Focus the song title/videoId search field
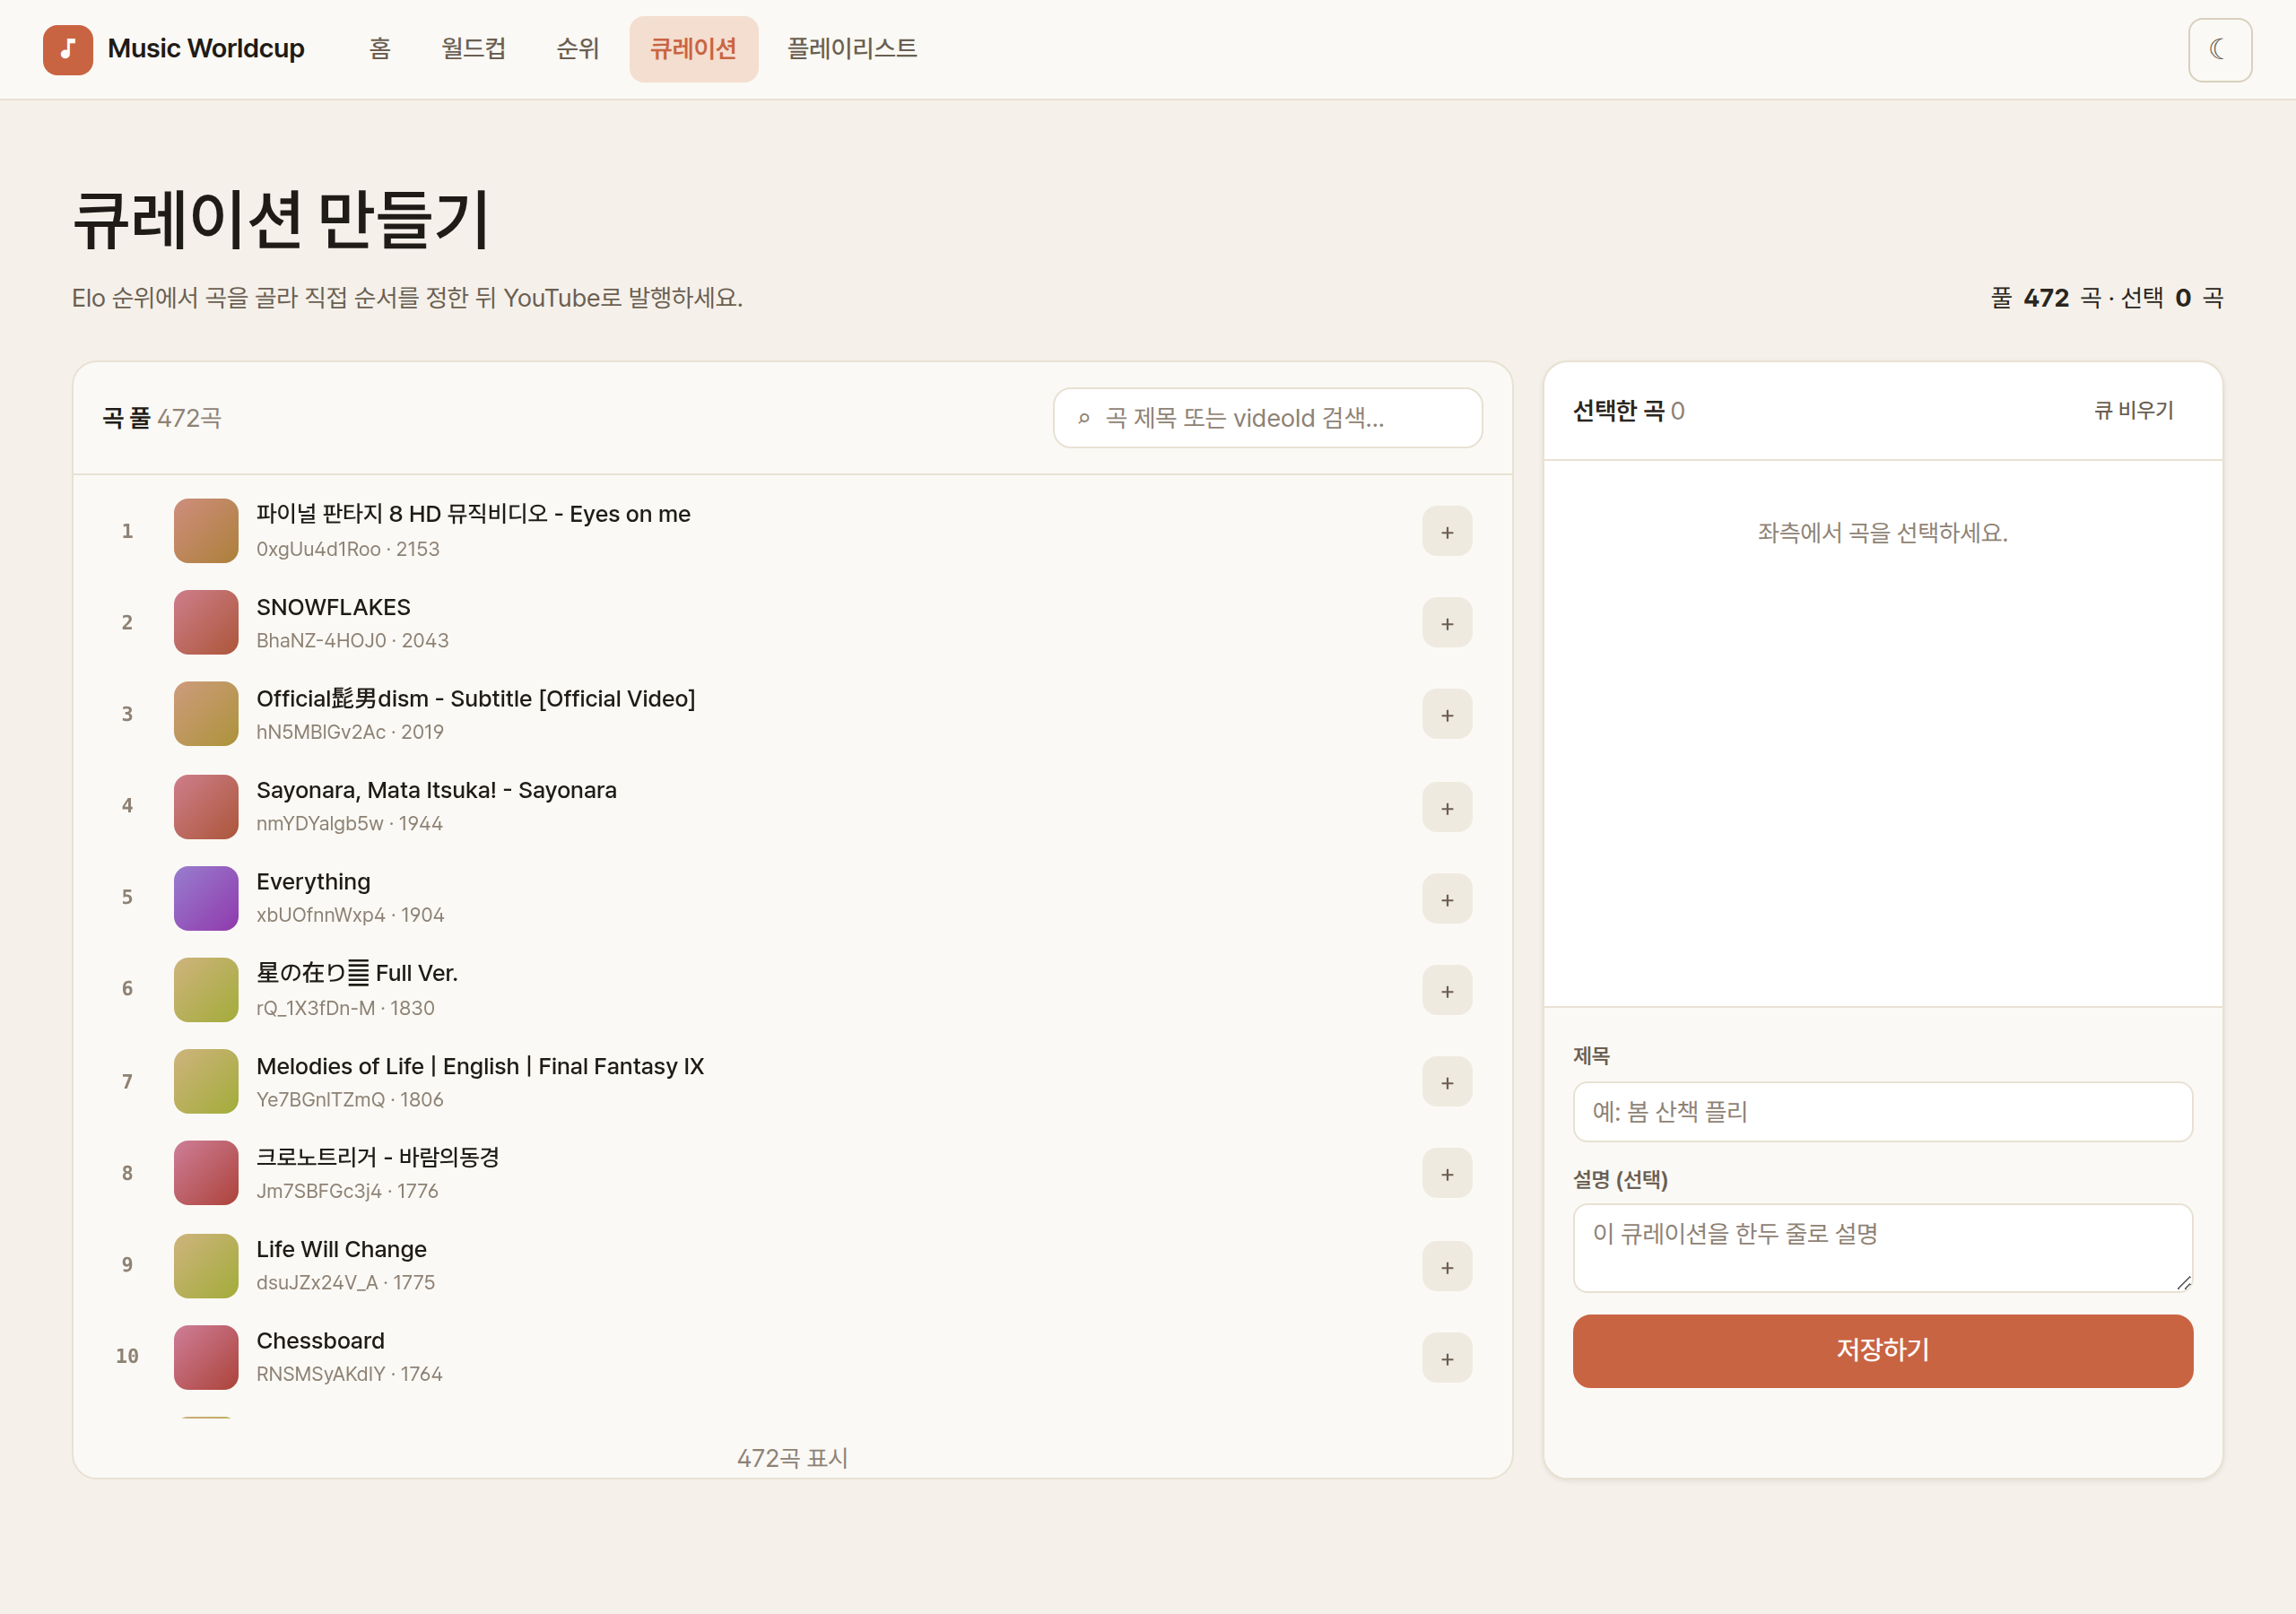Screen dimensions: 2296x1614 [1267, 418]
